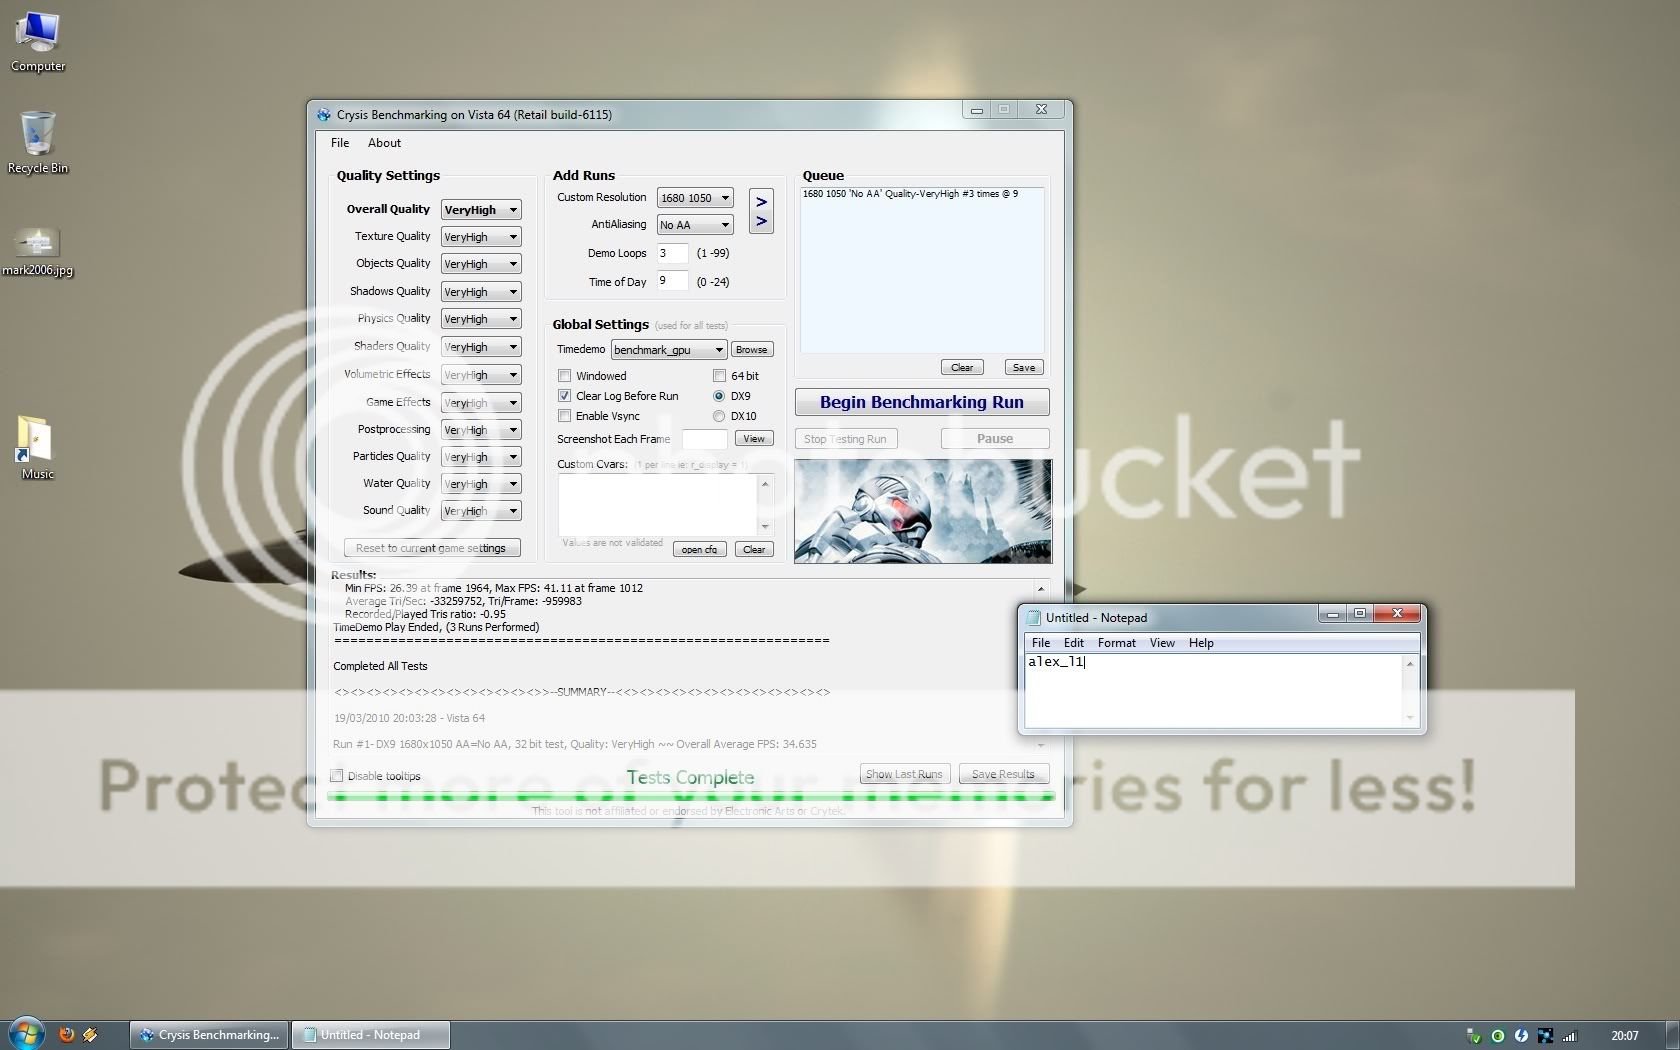The width and height of the screenshot is (1680, 1050).
Task: Open Notepad's File menu
Action: pyautogui.click(x=1041, y=643)
